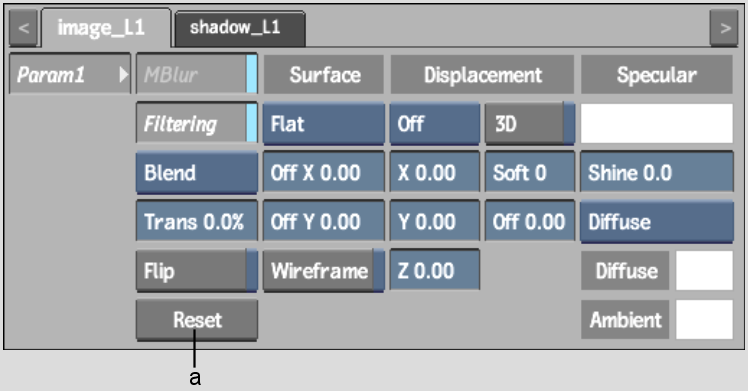Click the Diffuse color swatch
The height and width of the screenshot is (391, 748).
point(704,270)
